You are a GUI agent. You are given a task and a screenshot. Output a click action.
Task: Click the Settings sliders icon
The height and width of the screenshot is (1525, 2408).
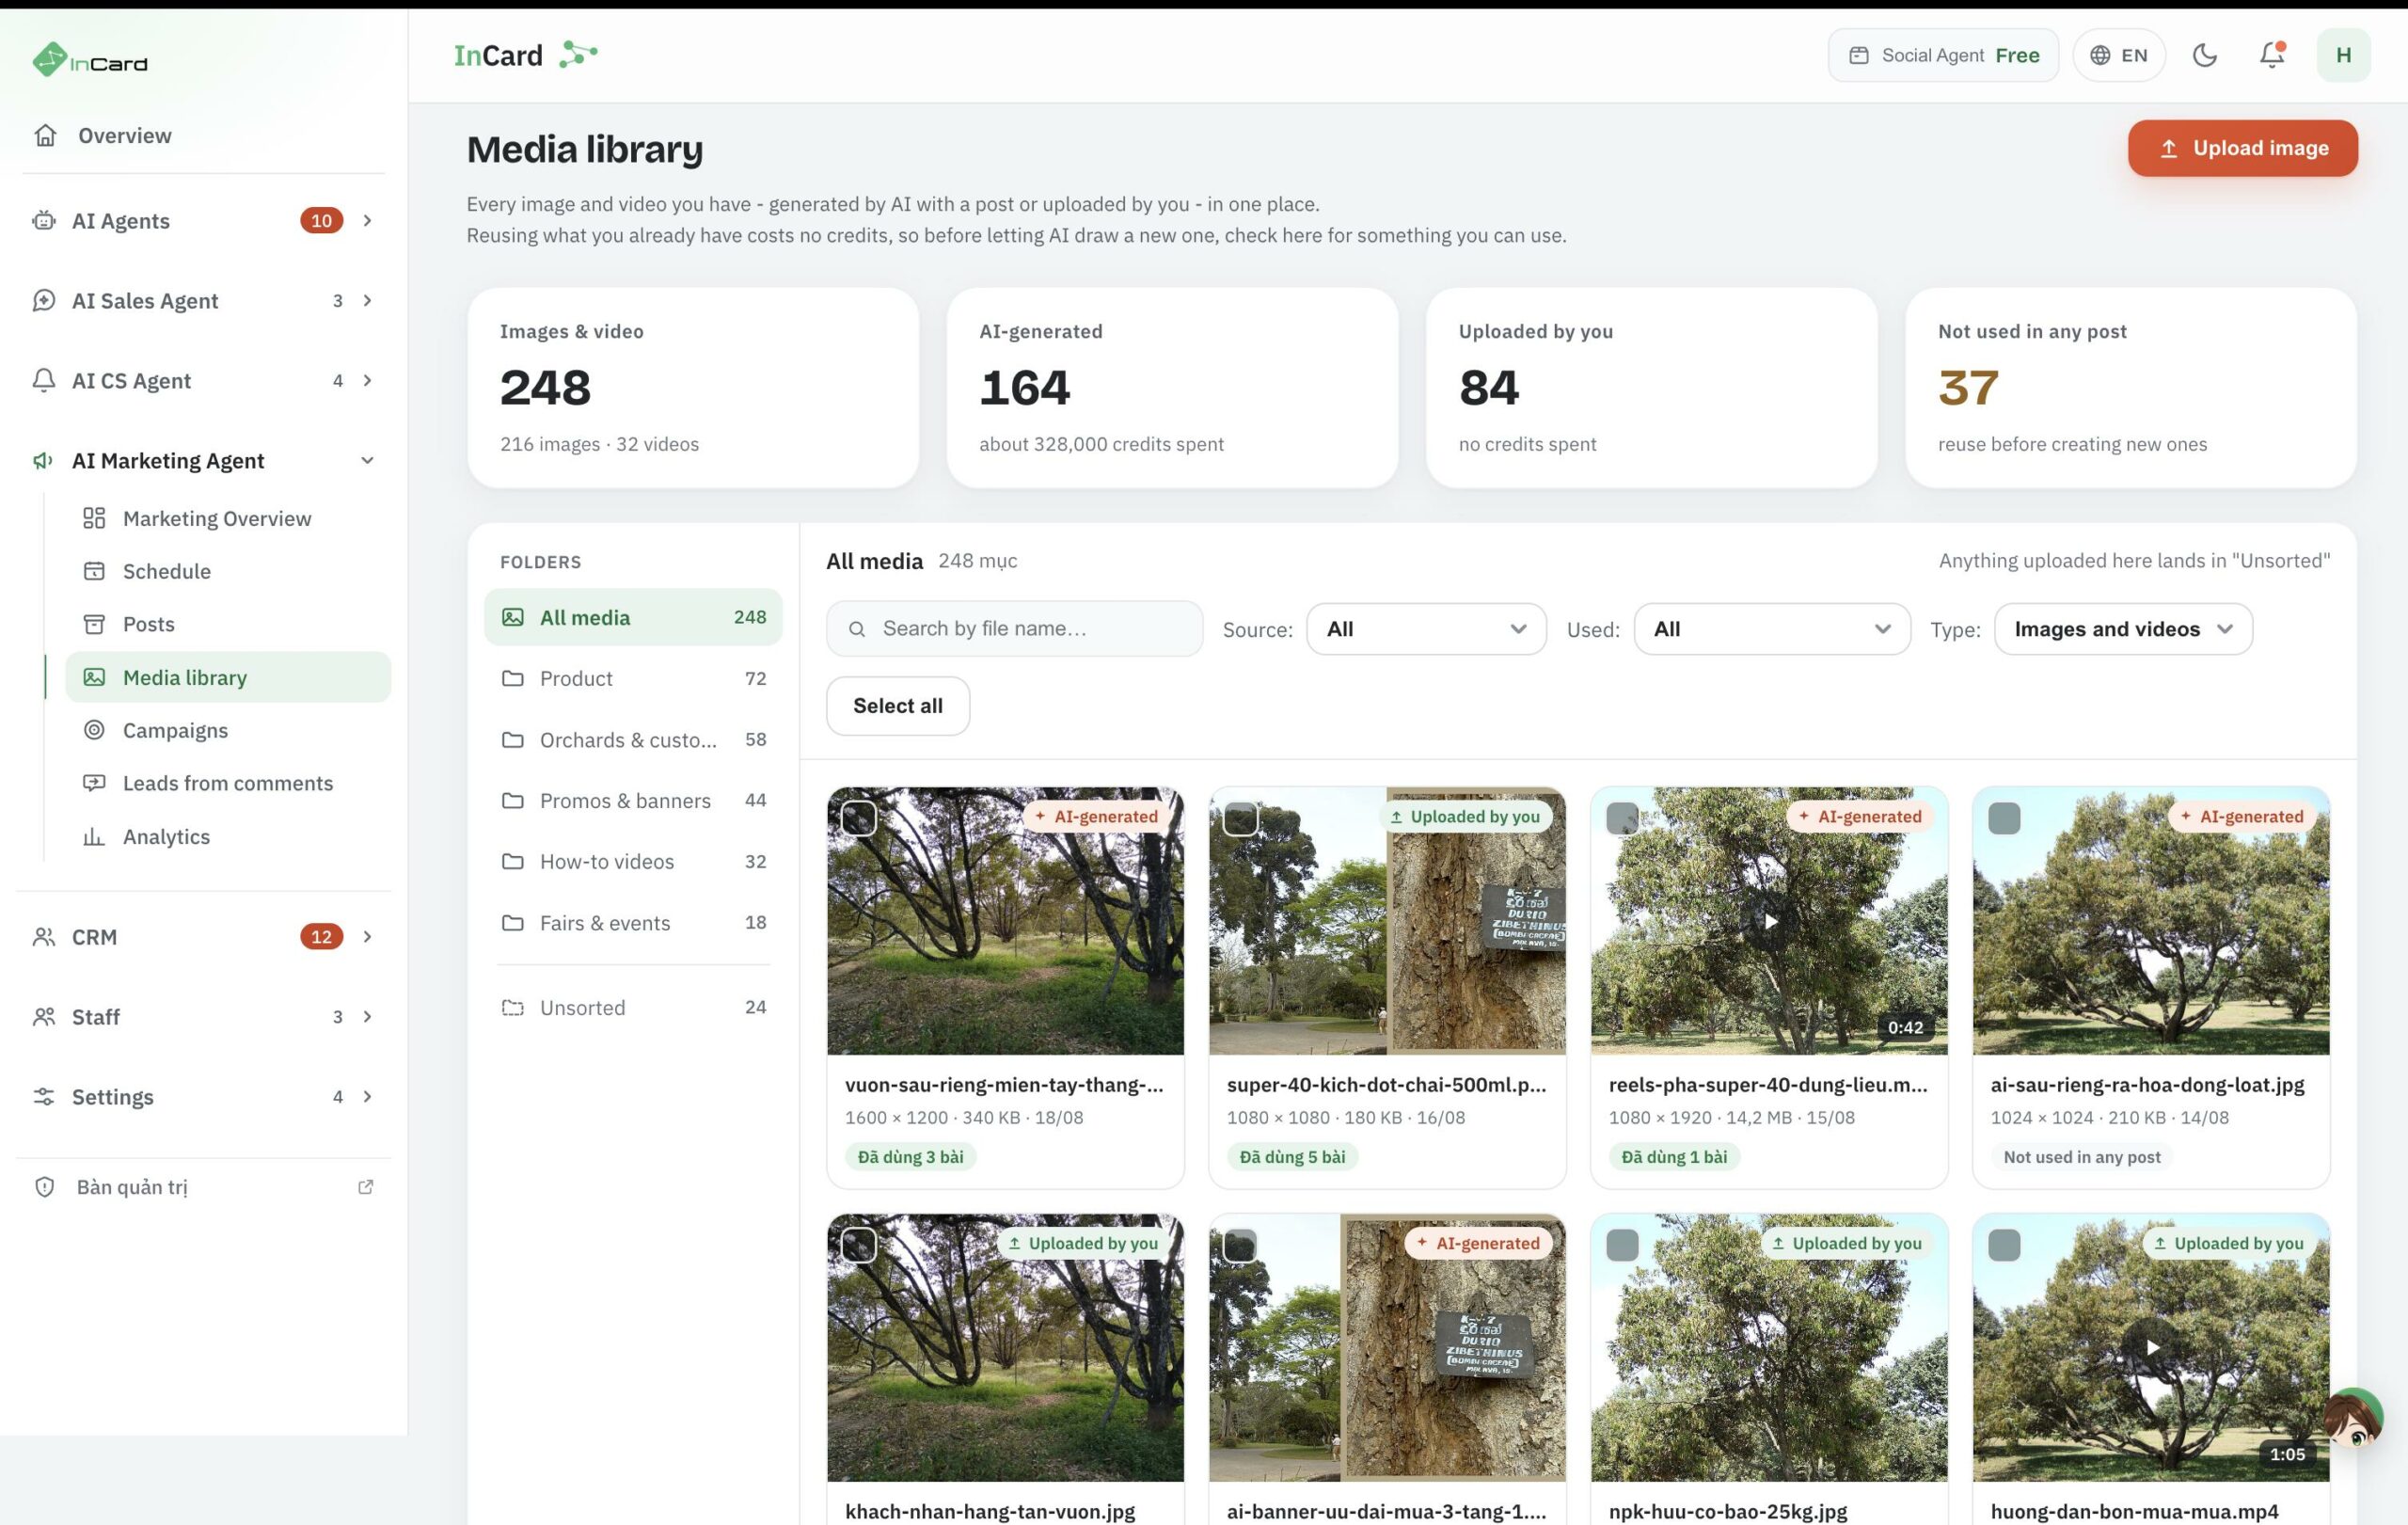[x=44, y=1097]
